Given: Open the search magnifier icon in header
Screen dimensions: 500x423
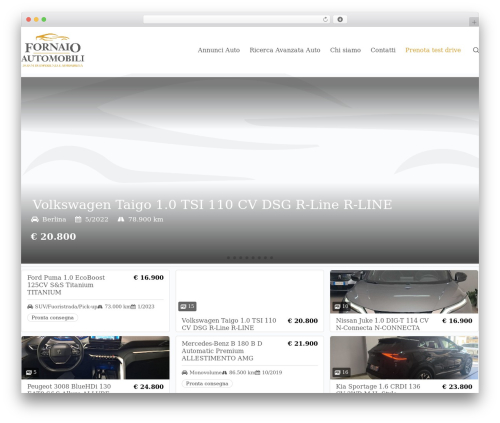Looking at the screenshot, I should tap(476, 50).
